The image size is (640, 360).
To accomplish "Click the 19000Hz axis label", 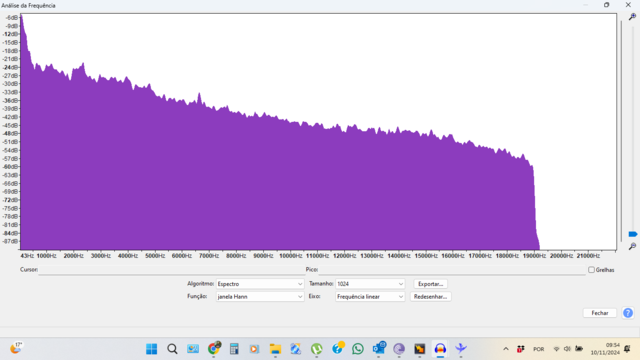I will (534, 256).
